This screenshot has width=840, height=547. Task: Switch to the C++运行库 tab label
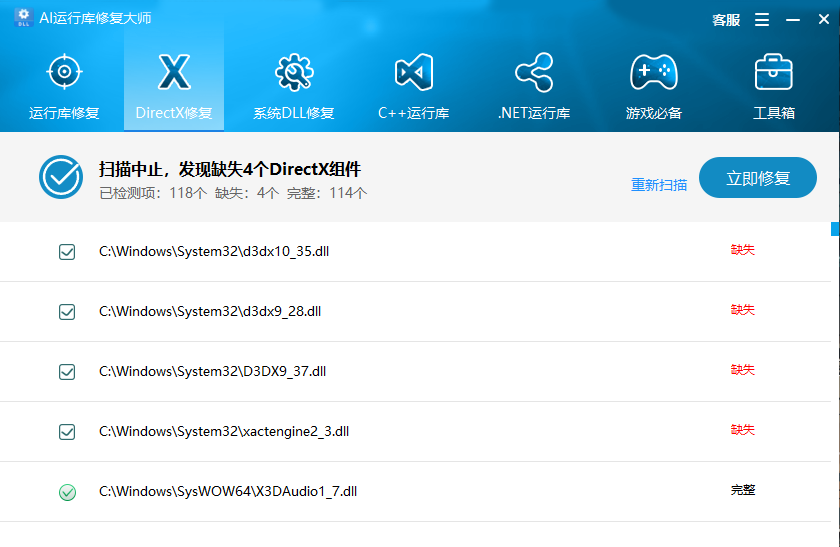(x=414, y=113)
